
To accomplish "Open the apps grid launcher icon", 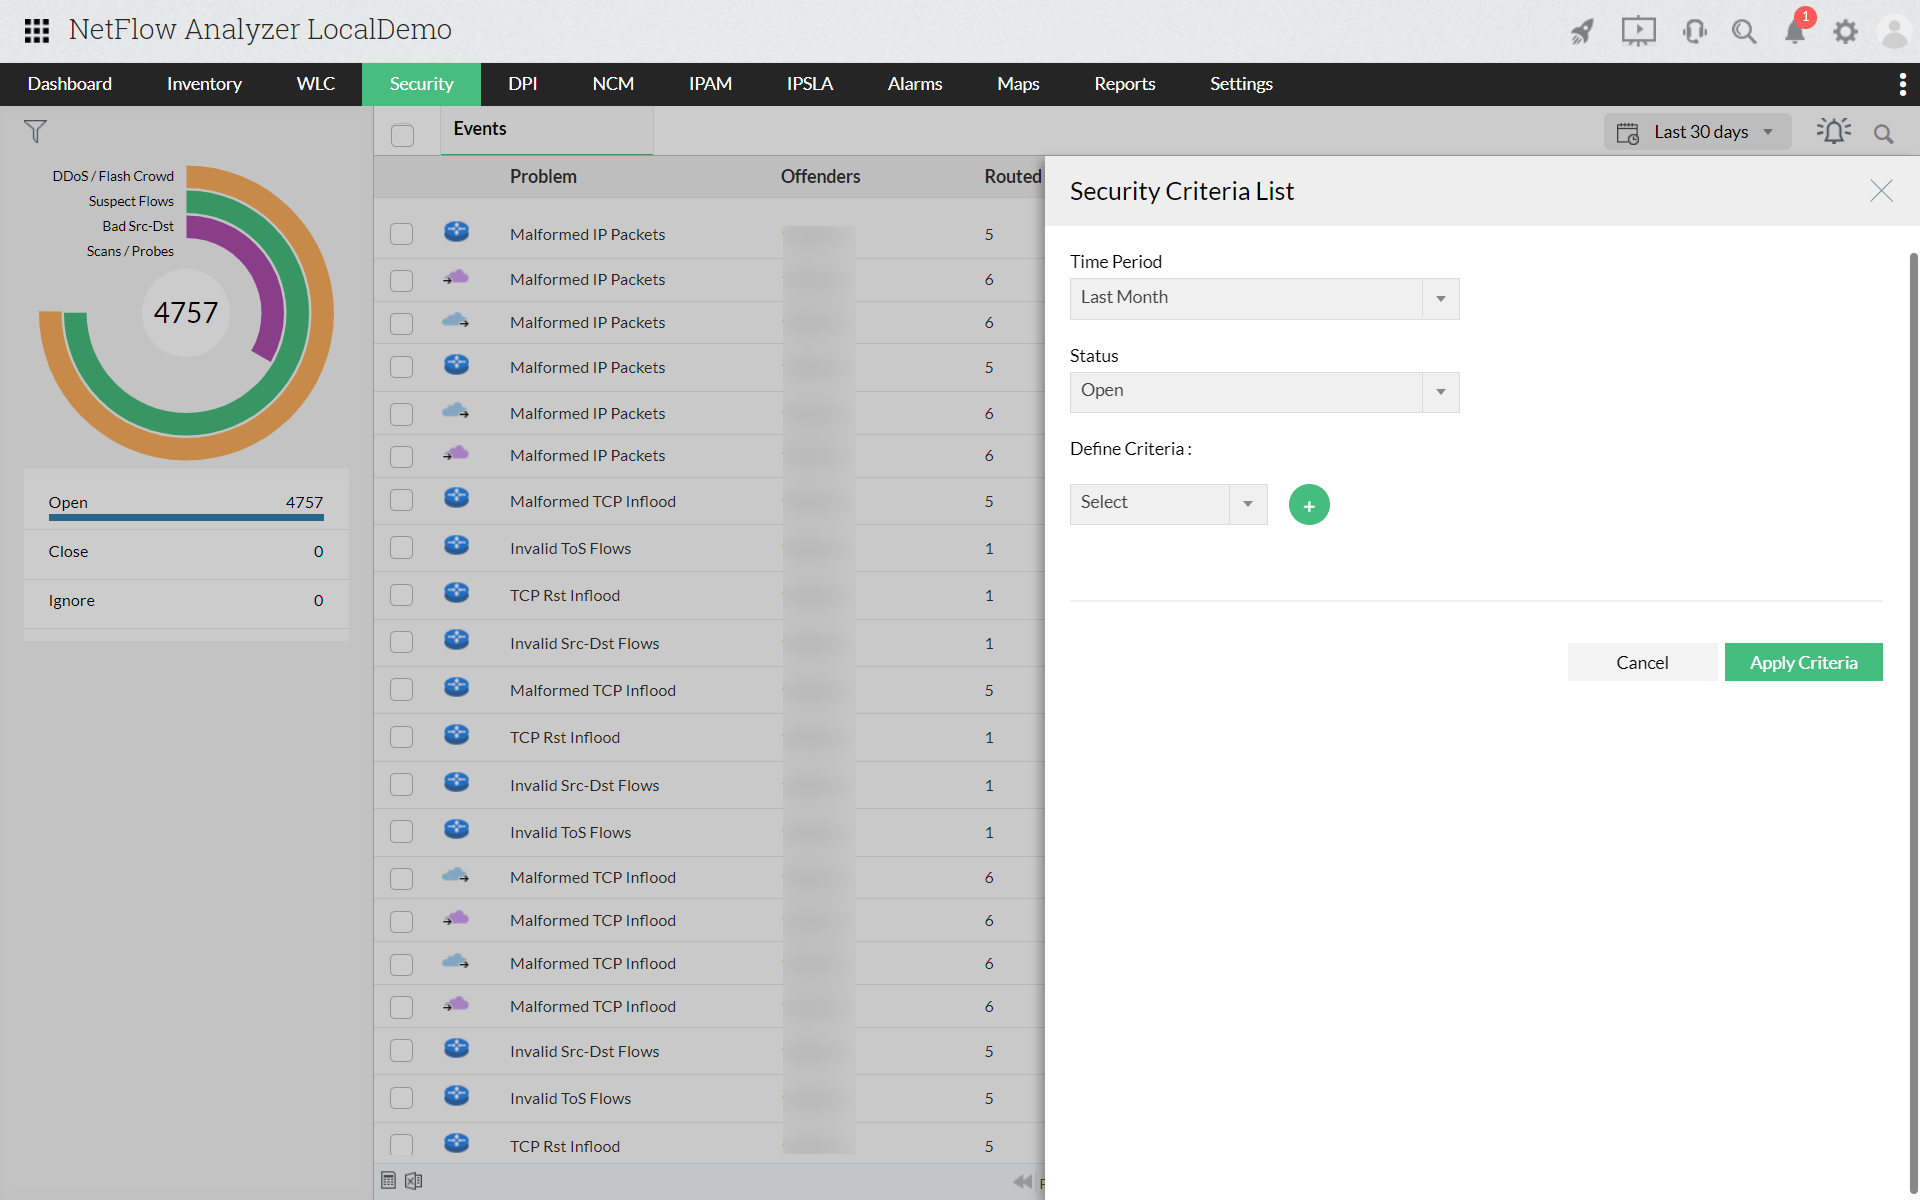I will coord(37,31).
